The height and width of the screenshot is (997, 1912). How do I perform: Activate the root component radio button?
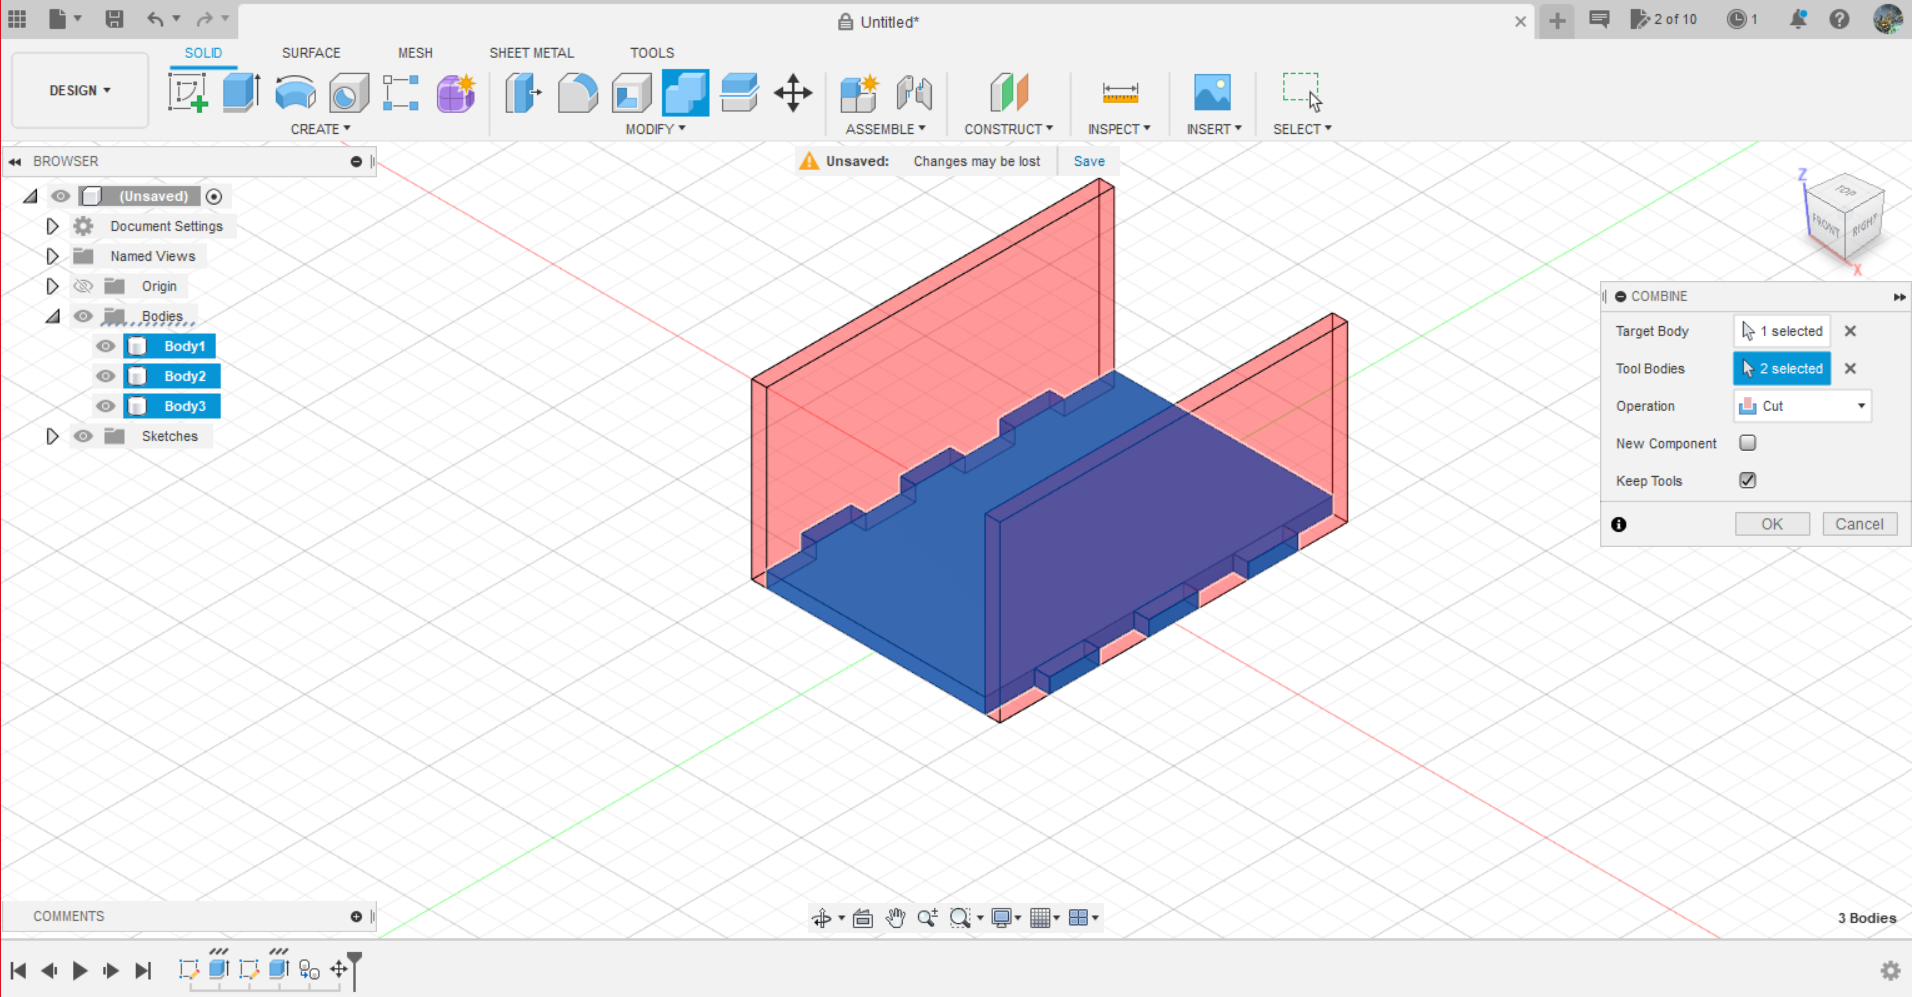213,196
